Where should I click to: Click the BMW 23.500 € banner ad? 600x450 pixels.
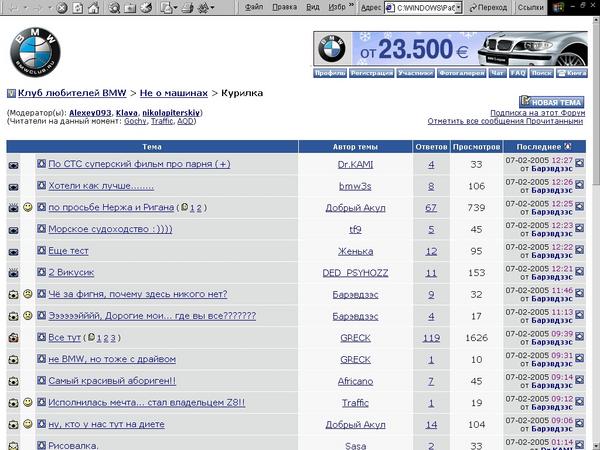[450, 49]
